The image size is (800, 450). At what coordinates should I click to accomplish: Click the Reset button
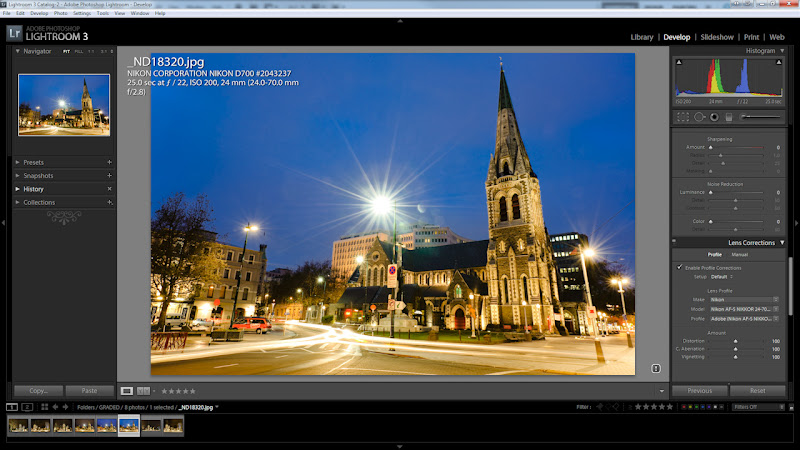click(x=757, y=390)
